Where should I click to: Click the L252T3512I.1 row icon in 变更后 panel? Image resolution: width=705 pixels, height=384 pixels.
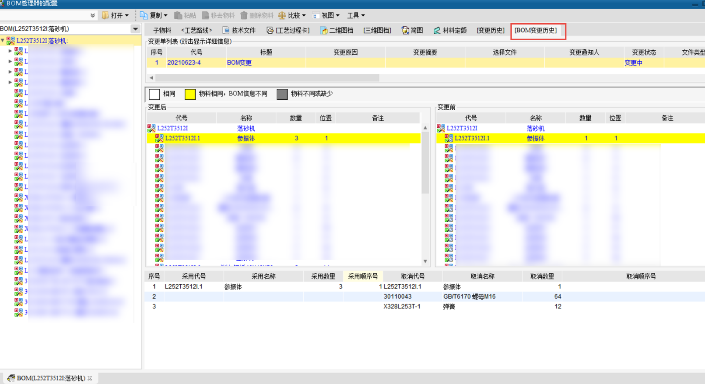pyautogui.click(x=159, y=138)
